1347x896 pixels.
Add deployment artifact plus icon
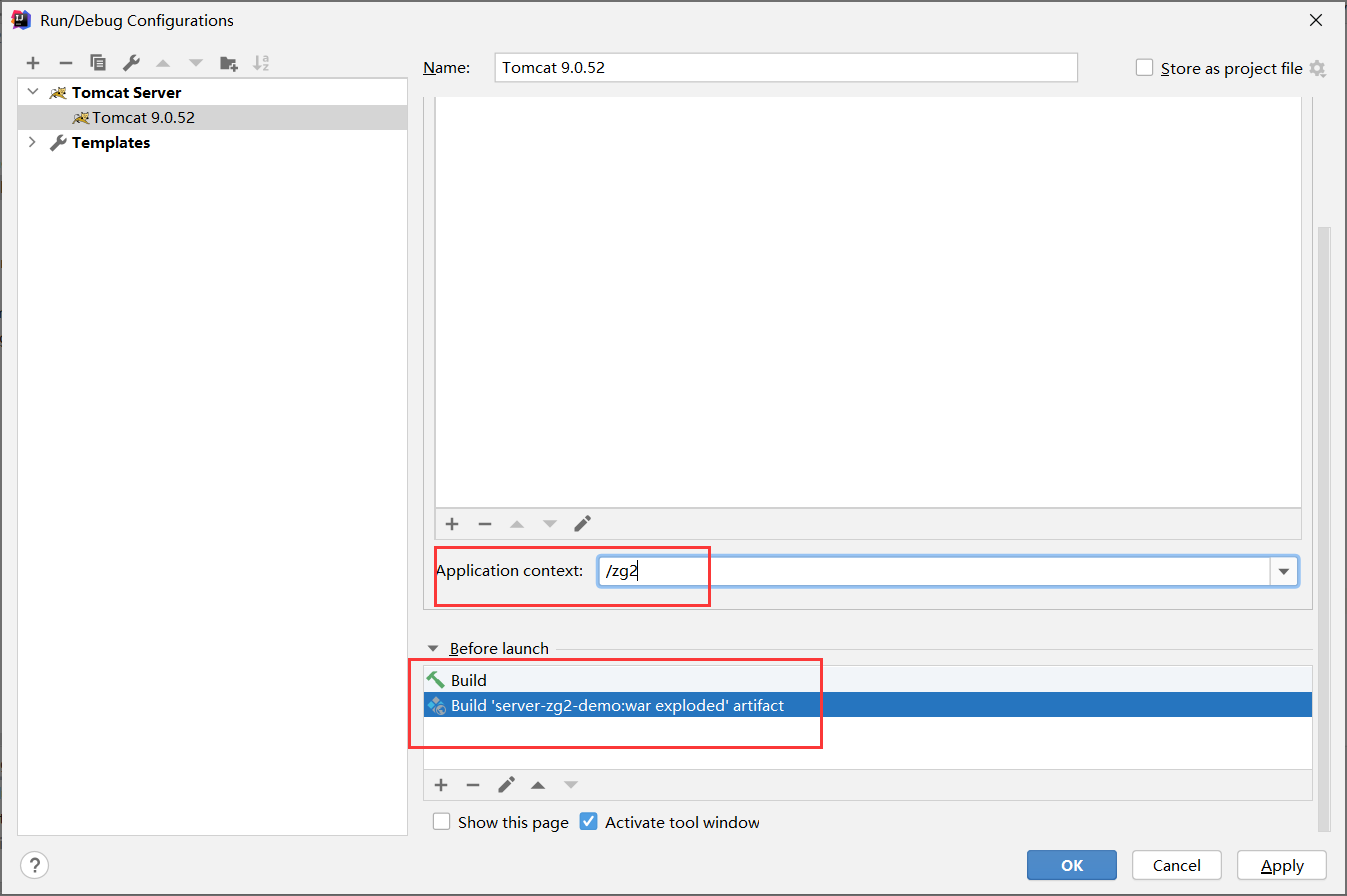(452, 524)
